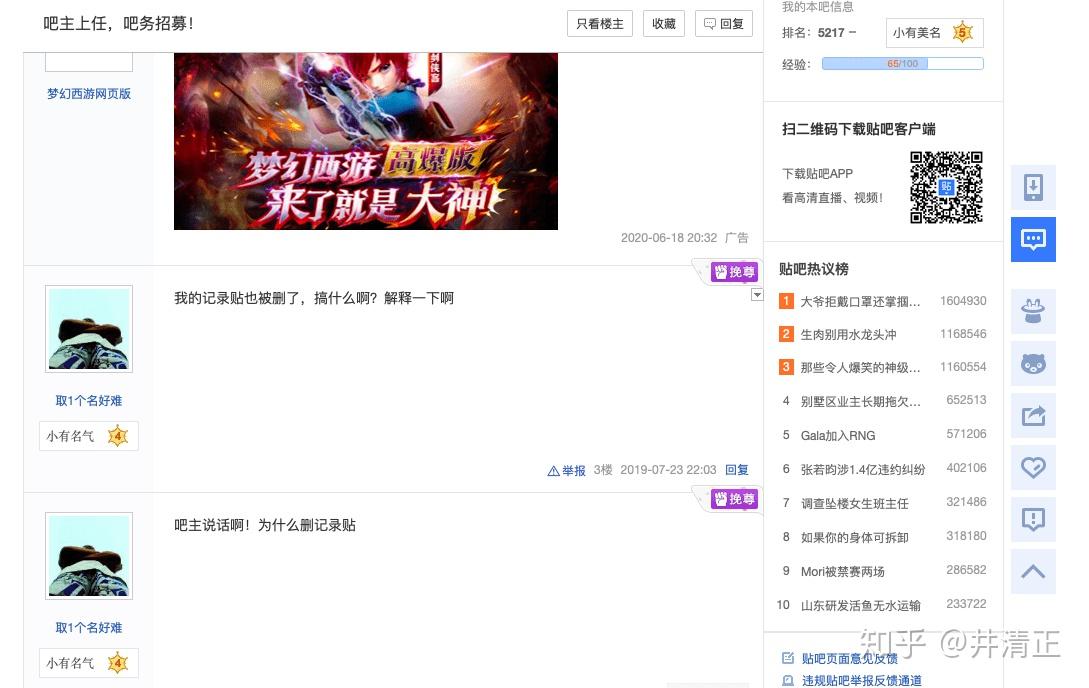This screenshot has height=688, width=1089.
Task: Click 贴吧页面意见反馈 link
Action: (849, 658)
